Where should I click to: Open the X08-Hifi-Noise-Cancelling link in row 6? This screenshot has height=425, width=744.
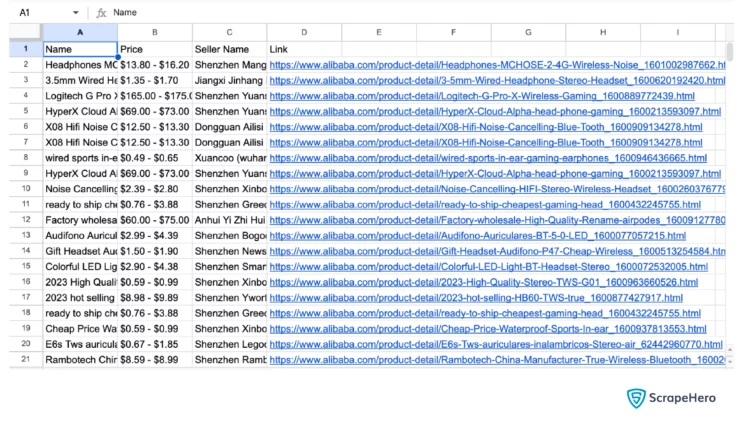(x=486, y=127)
